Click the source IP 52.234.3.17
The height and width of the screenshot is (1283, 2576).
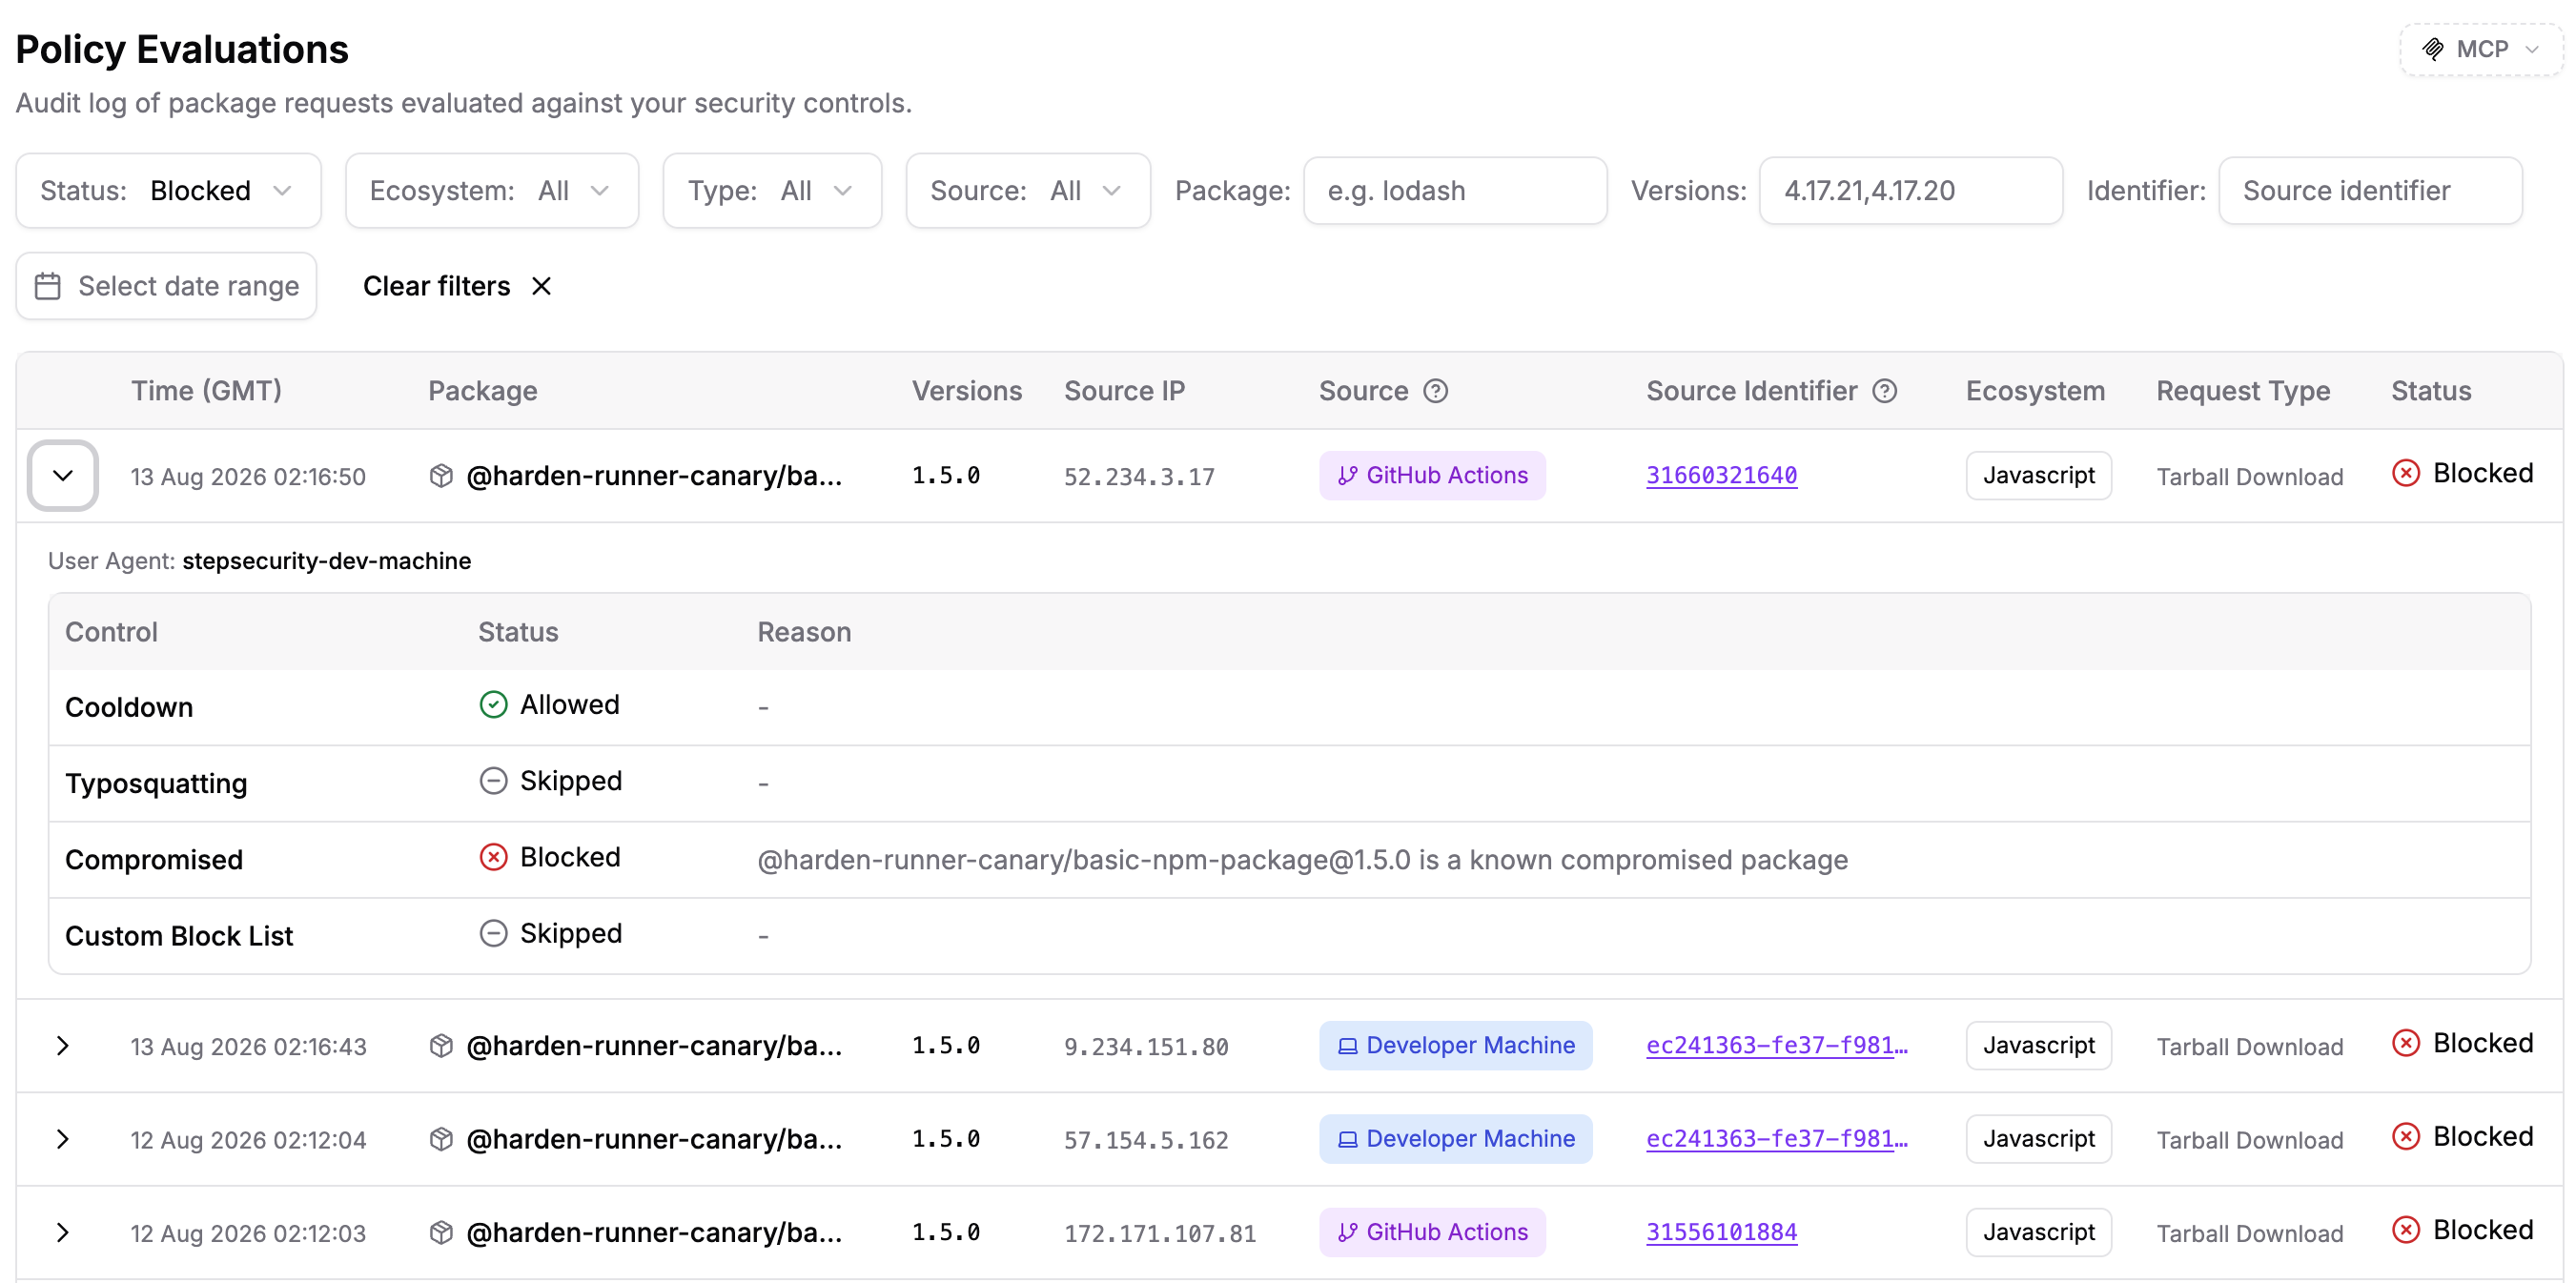pos(1139,477)
